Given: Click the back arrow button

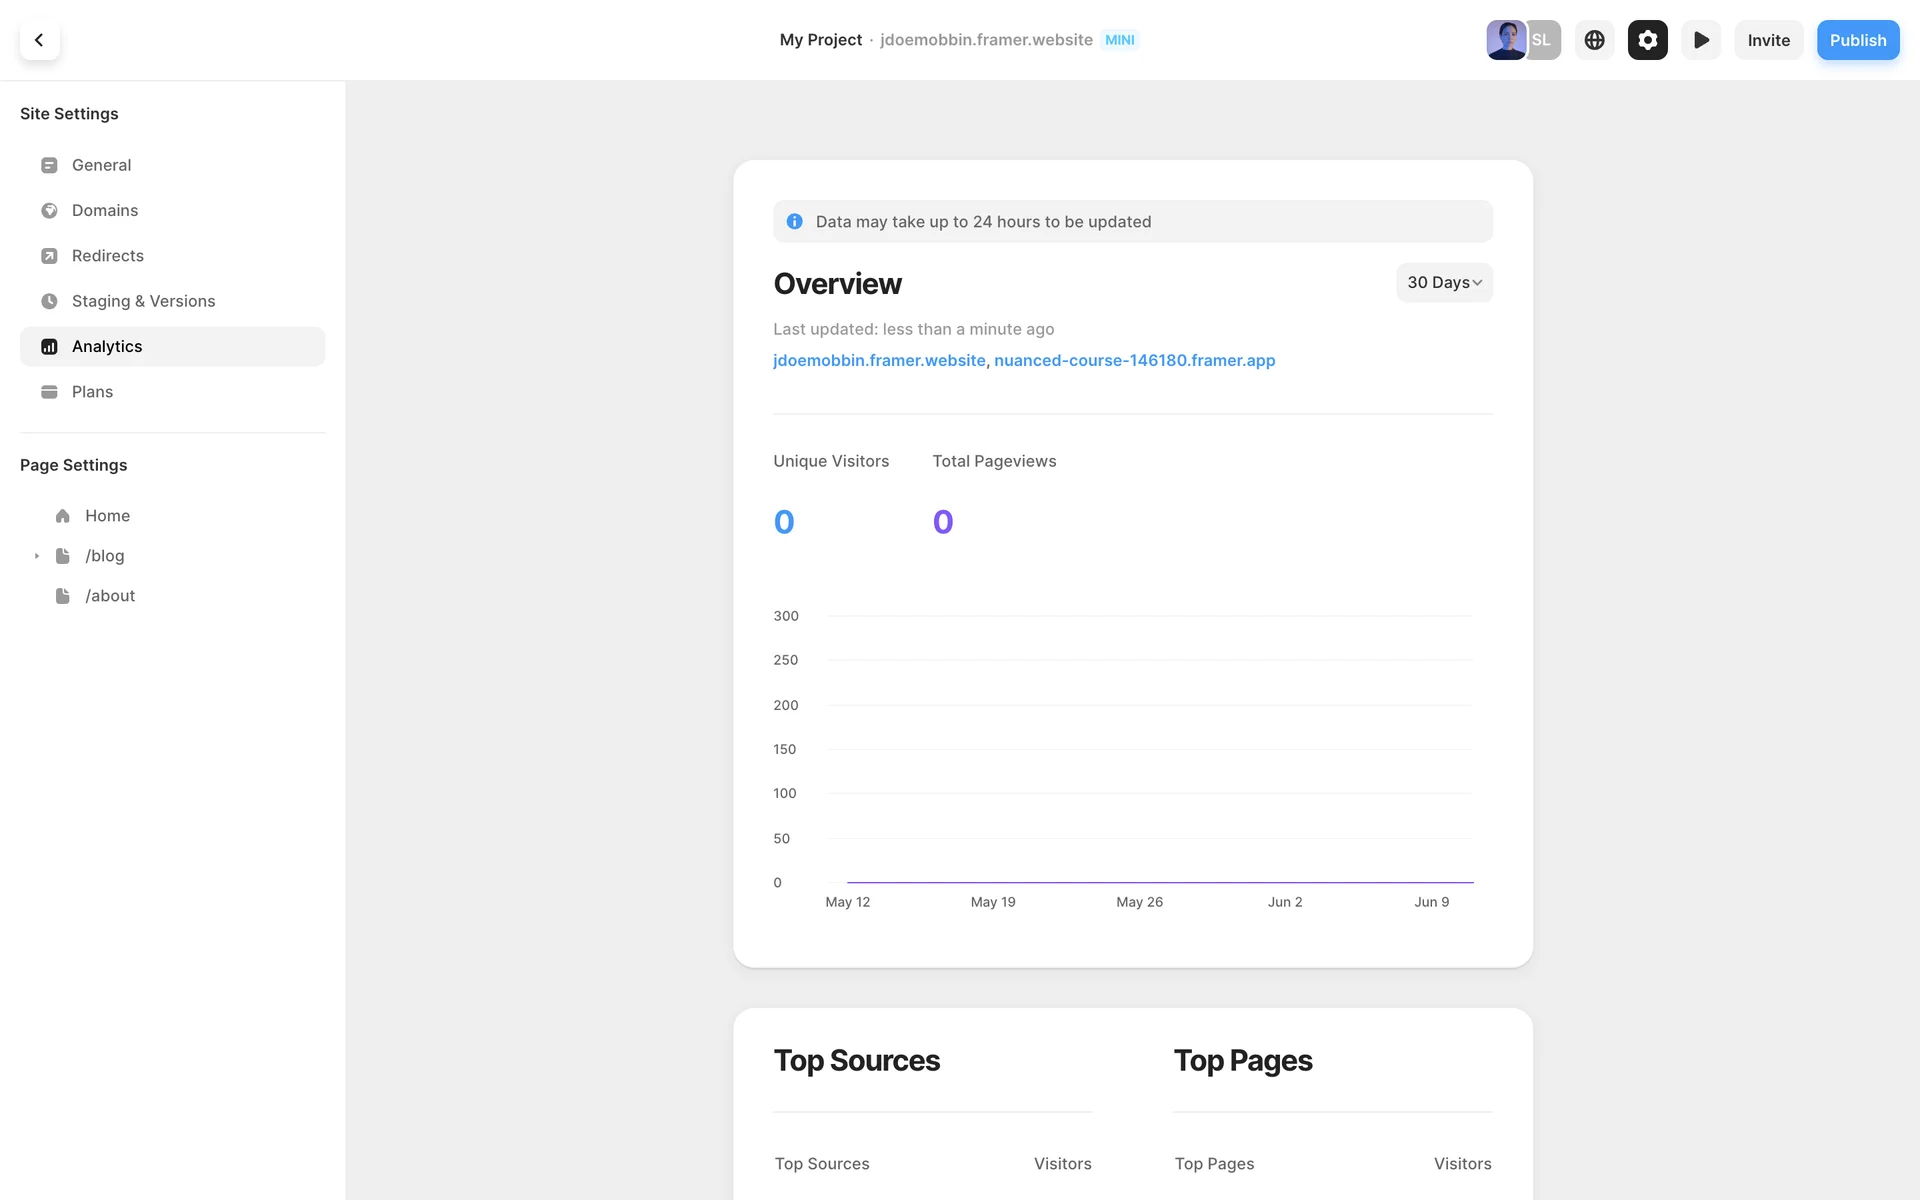Looking at the screenshot, I should (x=39, y=40).
